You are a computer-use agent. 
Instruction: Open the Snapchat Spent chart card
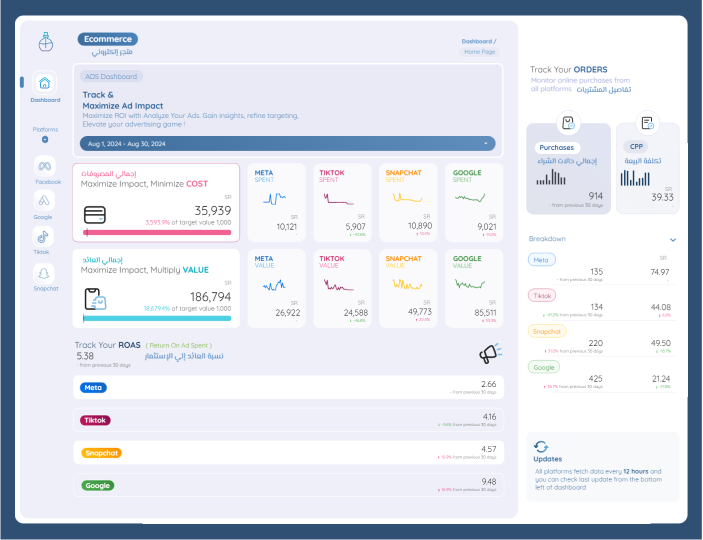pos(408,202)
